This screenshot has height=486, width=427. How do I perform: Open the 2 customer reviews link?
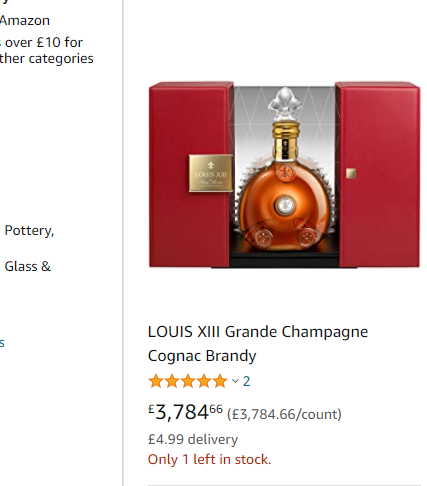(246, 381)
